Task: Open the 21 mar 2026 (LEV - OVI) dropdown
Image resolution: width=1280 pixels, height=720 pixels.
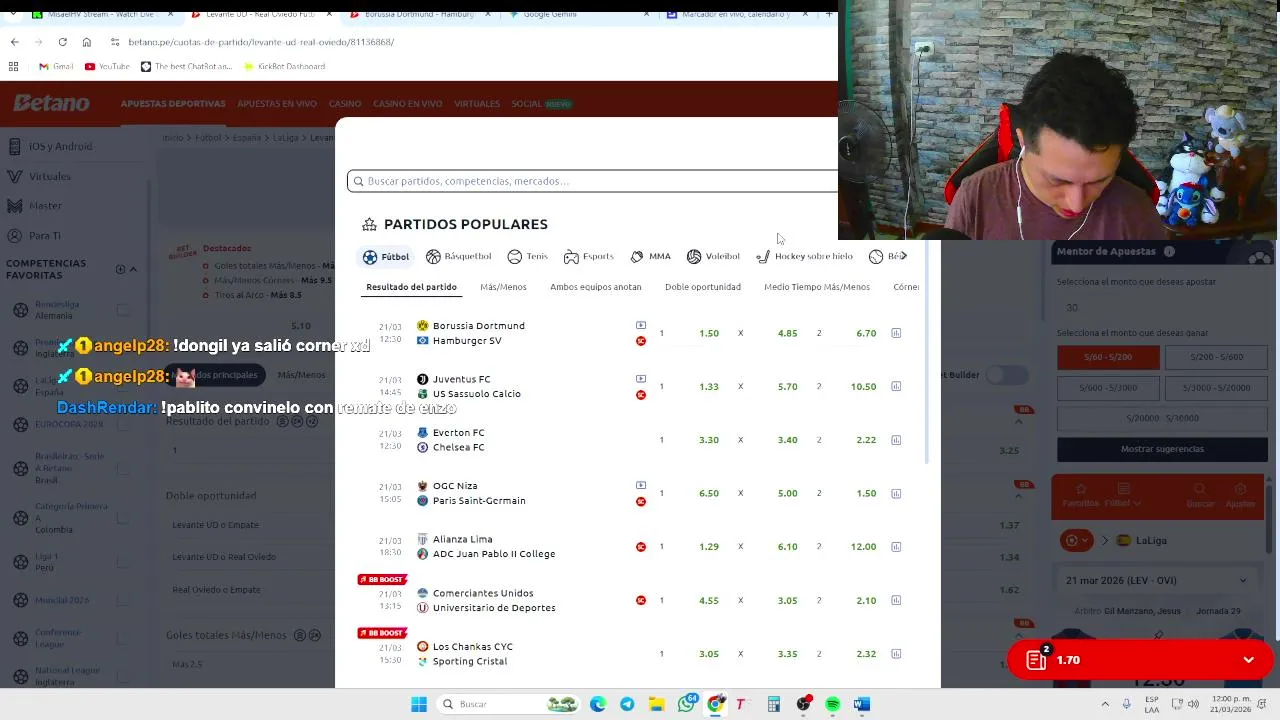Action: coord(1157,580)
